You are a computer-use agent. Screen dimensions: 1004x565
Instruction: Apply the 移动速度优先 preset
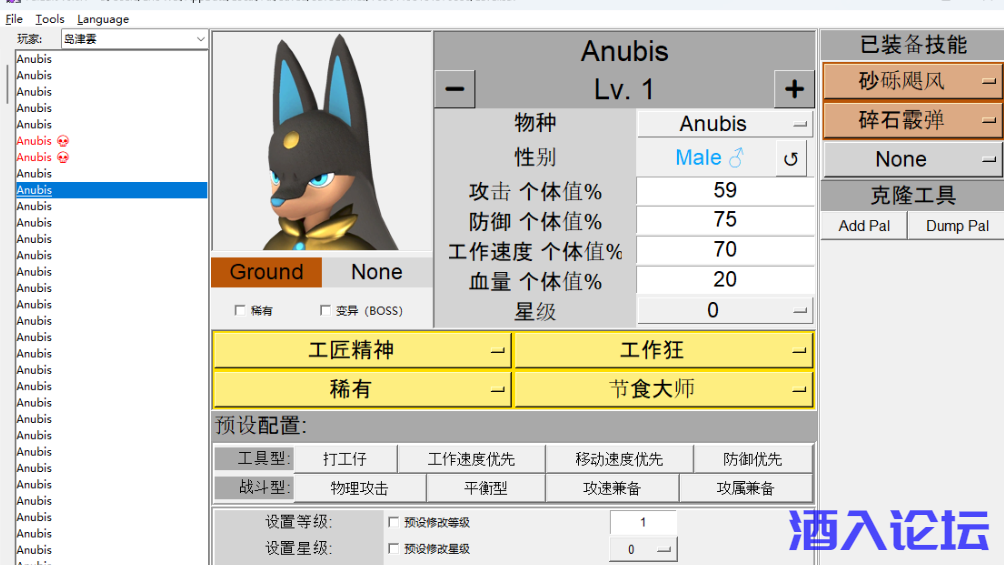point(619,459)
